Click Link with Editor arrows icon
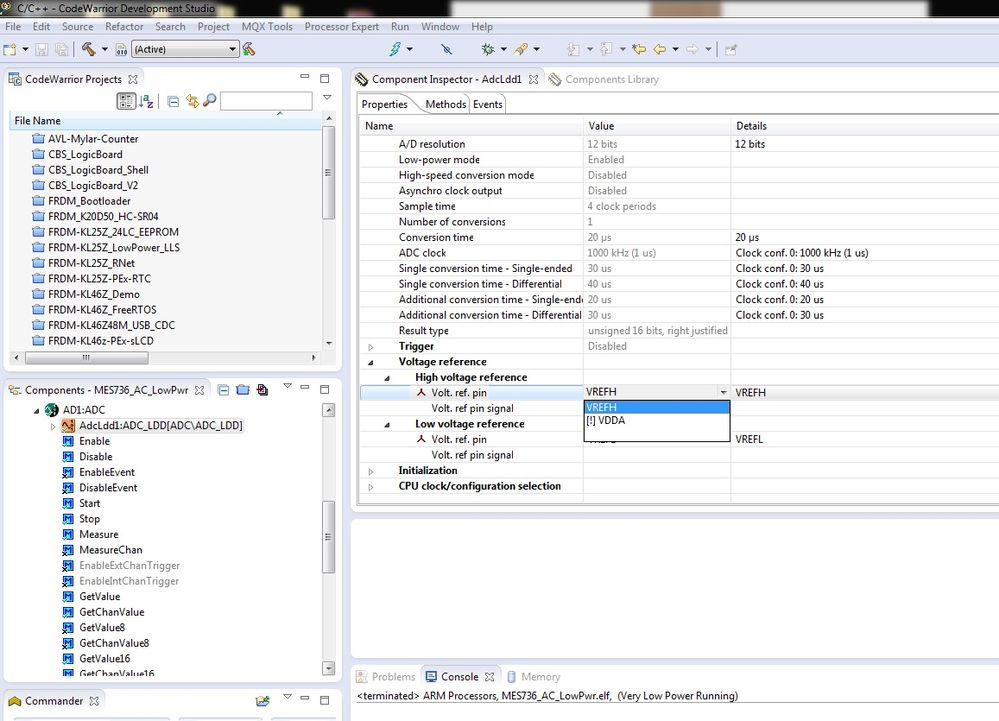Viewport: 999px width, 721px height. pos(192,101)
